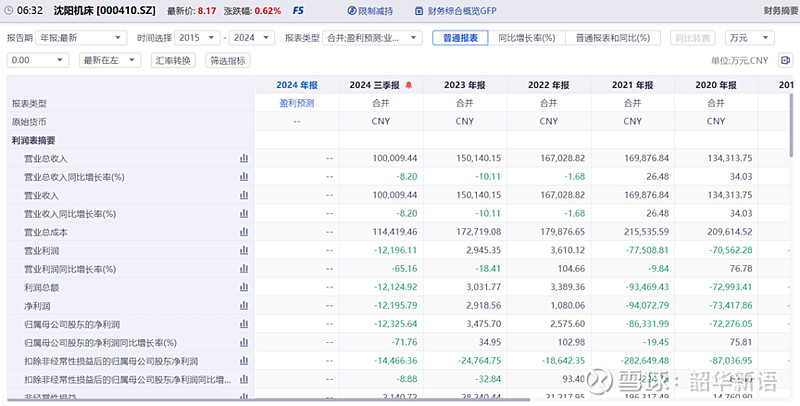This screenshot has width=800, height=406.
Task: Click the 利润表摘要 section heading
Action: point(34,140)
